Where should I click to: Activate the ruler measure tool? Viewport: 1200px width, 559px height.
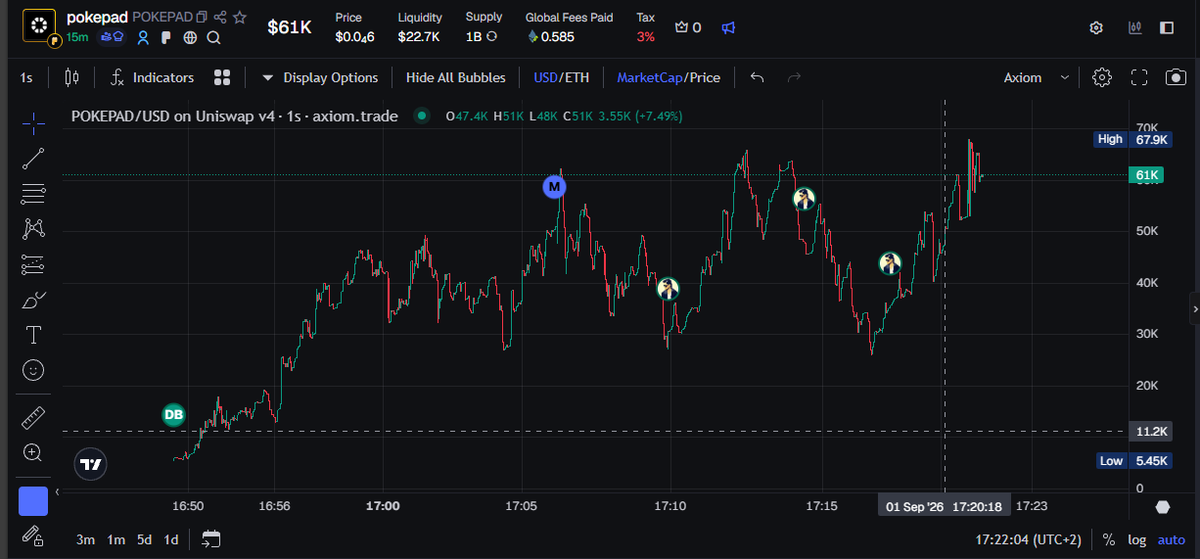(x=33, y=416)
